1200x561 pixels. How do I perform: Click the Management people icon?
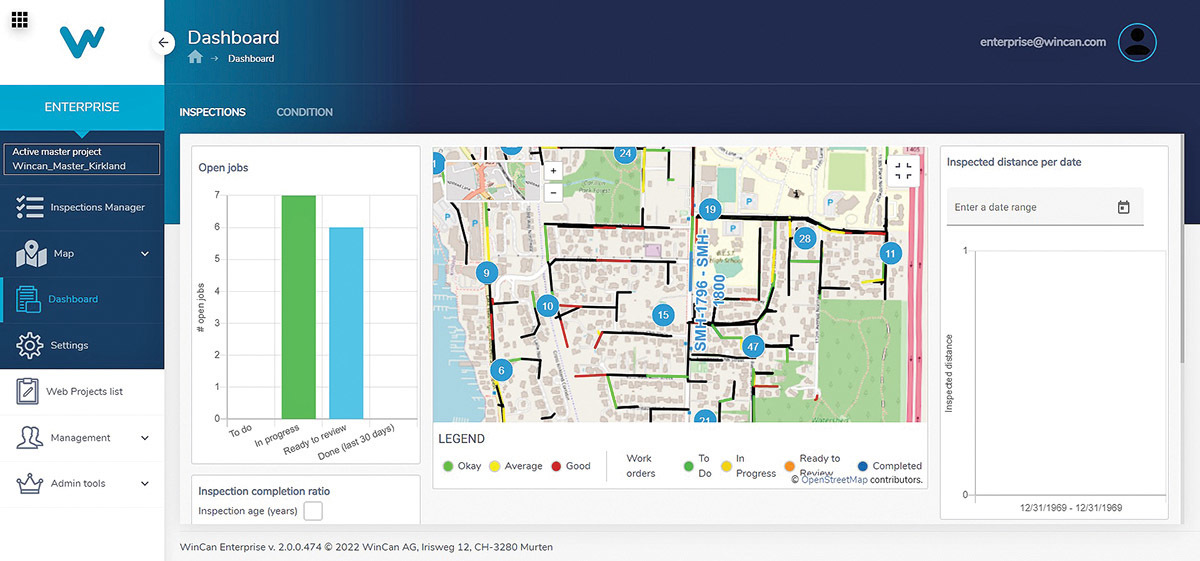[29, 437]
